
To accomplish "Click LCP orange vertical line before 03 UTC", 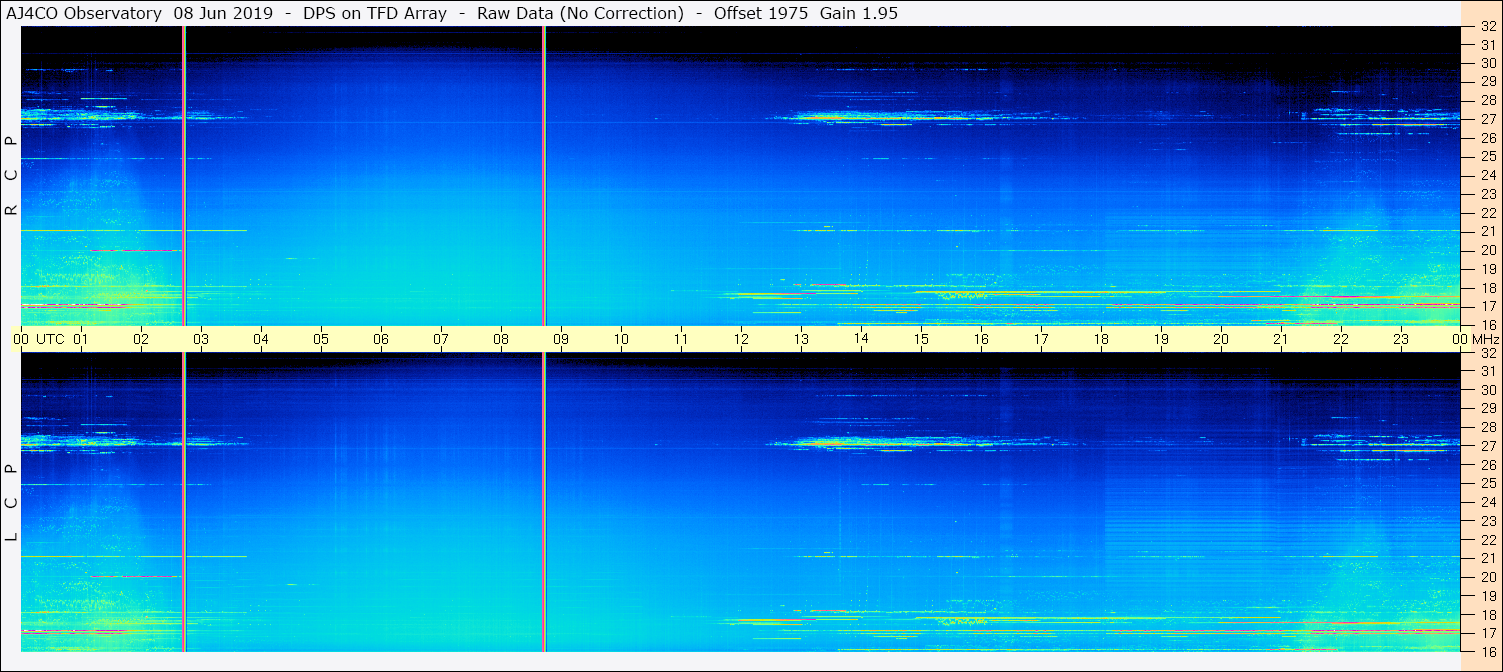I will click(184, 503).
